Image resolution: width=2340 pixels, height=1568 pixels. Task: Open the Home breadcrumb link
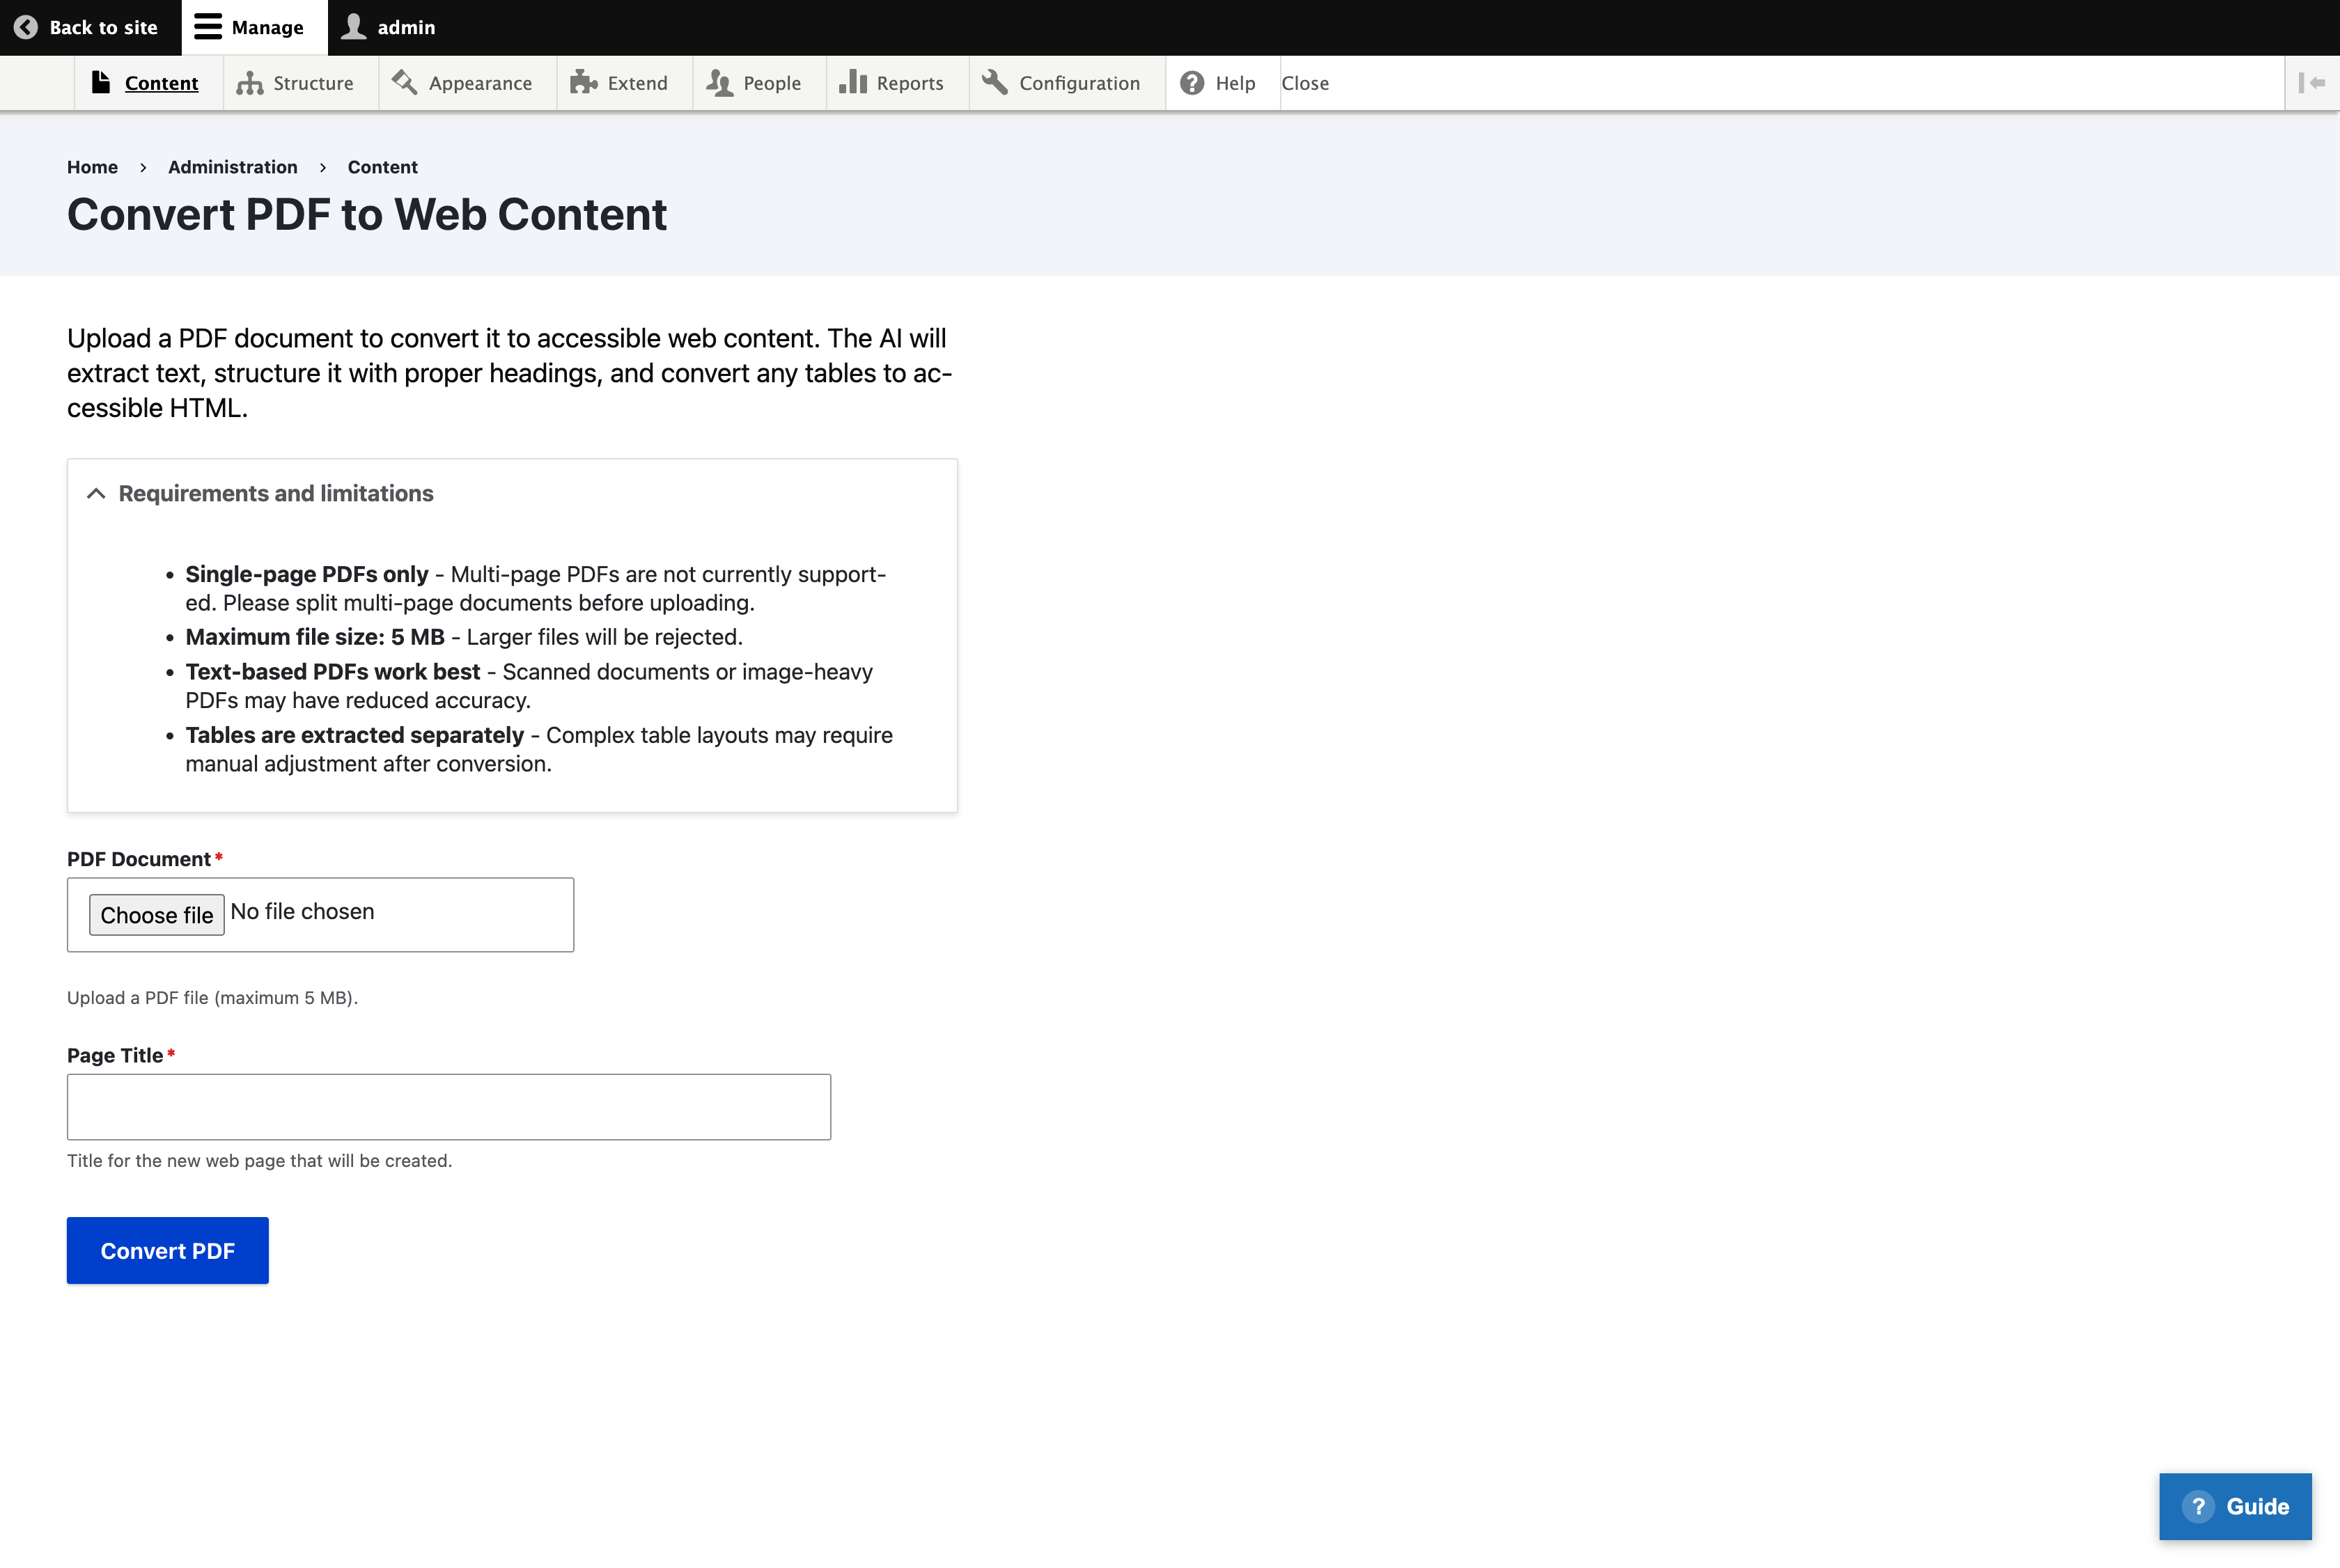(92, 167)
